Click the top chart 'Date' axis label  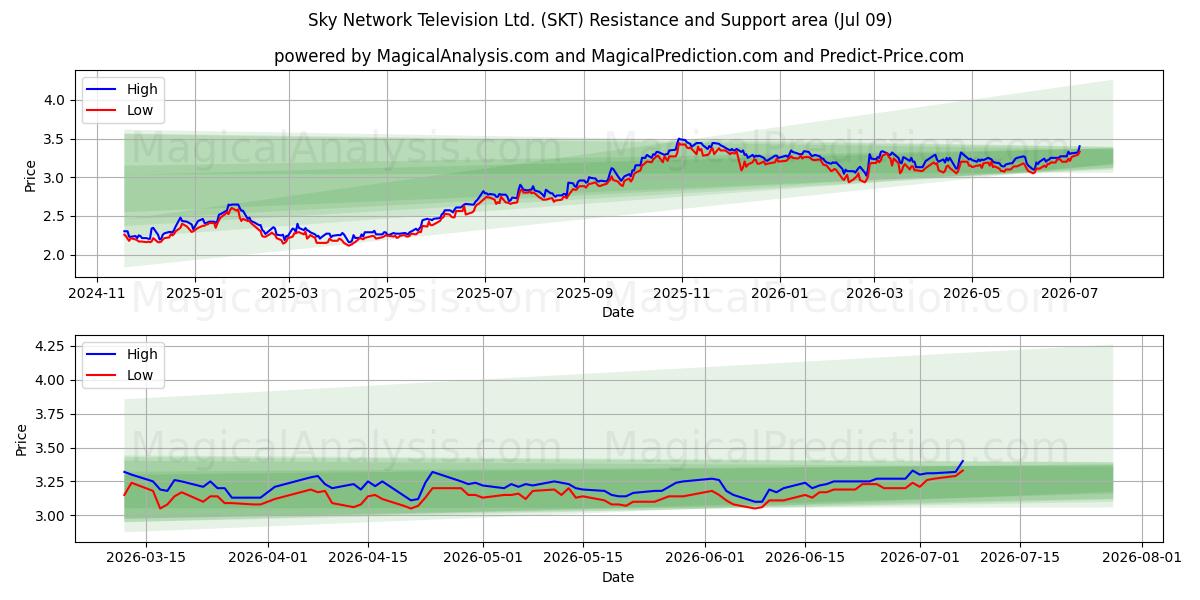tap(618, 312)
